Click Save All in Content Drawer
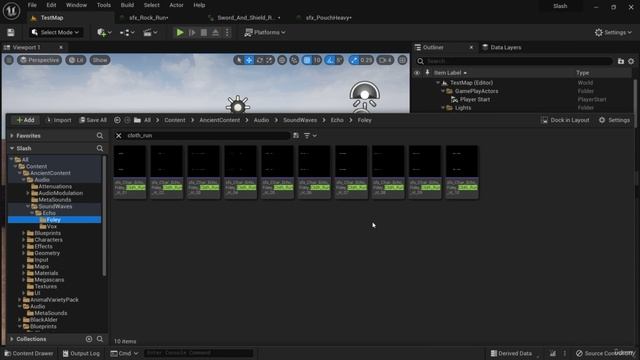This screenshot has width=640, height=360. click(93, 120)
